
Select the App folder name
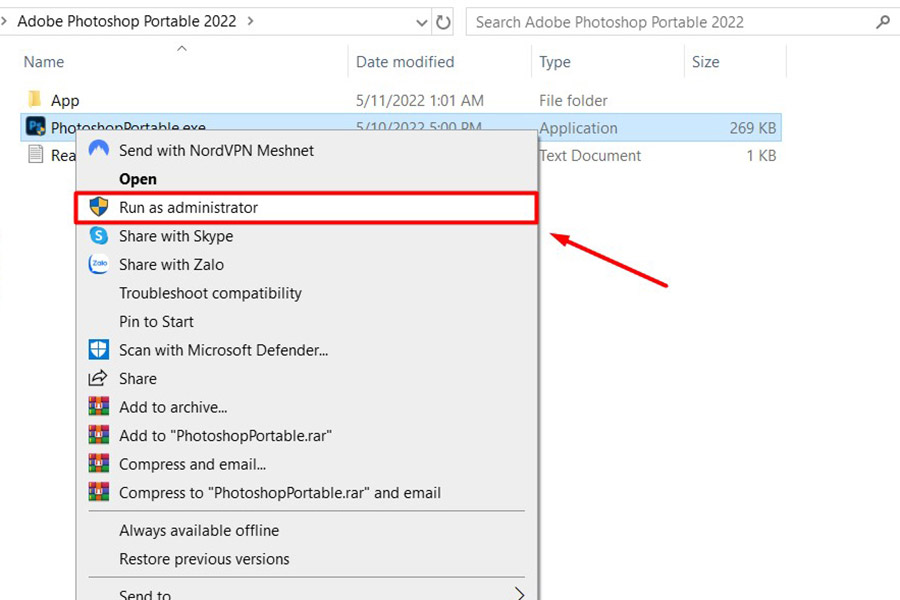65,100
